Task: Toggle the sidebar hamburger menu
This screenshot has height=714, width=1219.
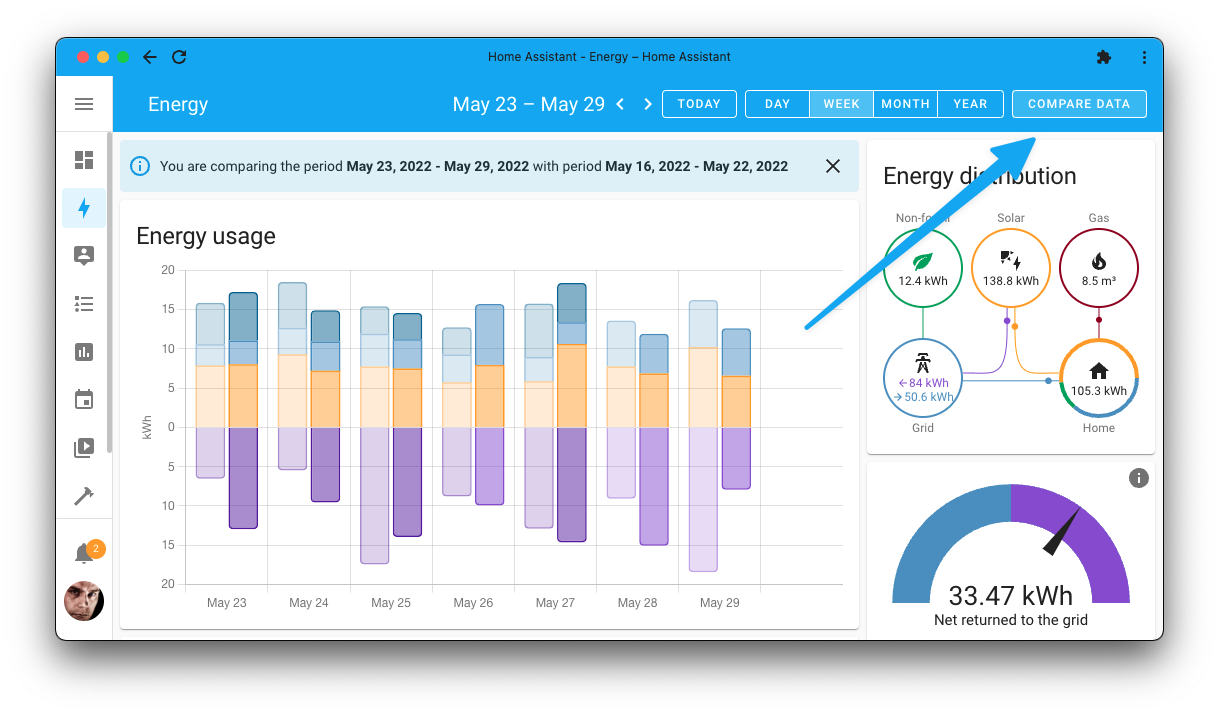Action: click(x=84, y=104)
